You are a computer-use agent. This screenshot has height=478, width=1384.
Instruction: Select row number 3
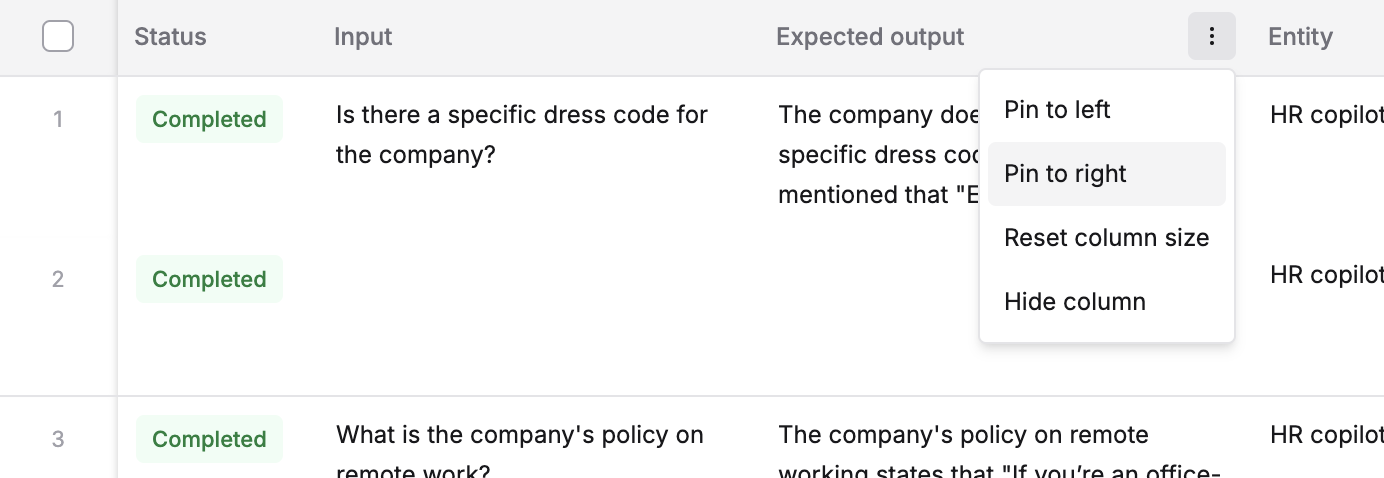[x=58, y=439]
